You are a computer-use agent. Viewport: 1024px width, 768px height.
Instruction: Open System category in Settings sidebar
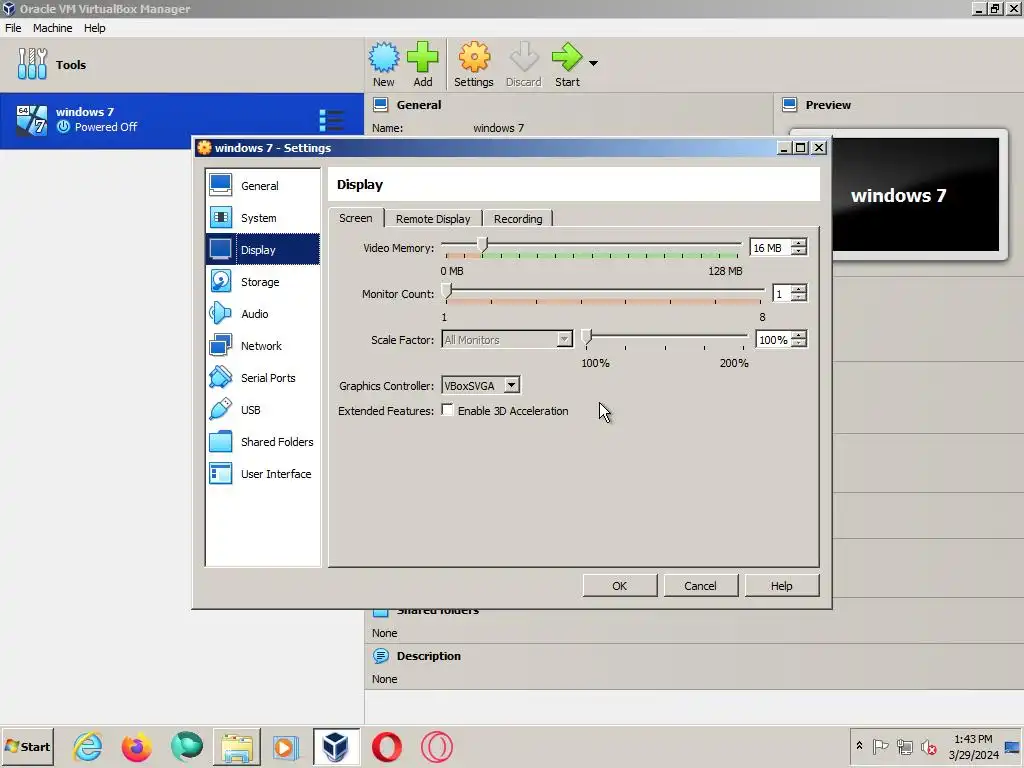(263, 217)
